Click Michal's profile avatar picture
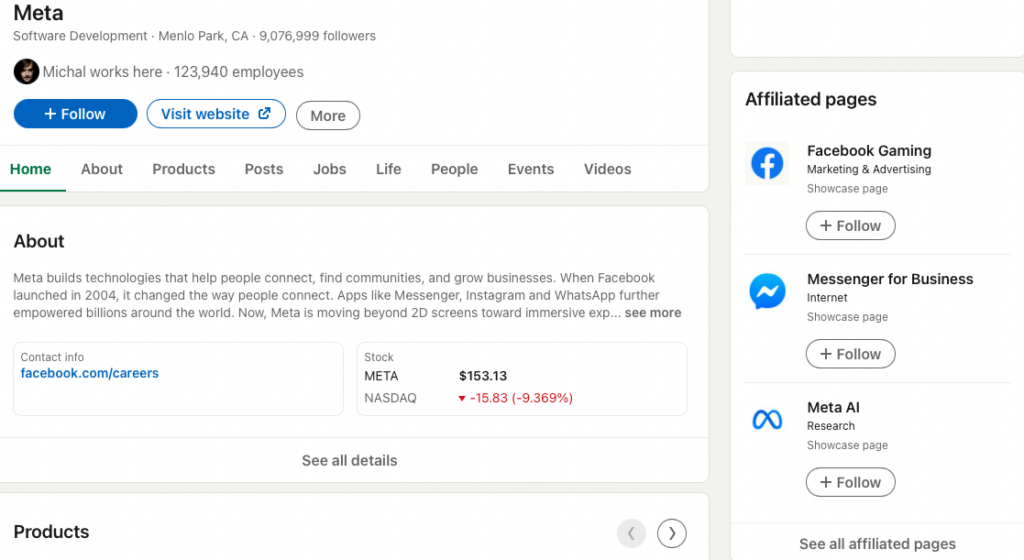 pyautogui.click(x=26, y=72)
